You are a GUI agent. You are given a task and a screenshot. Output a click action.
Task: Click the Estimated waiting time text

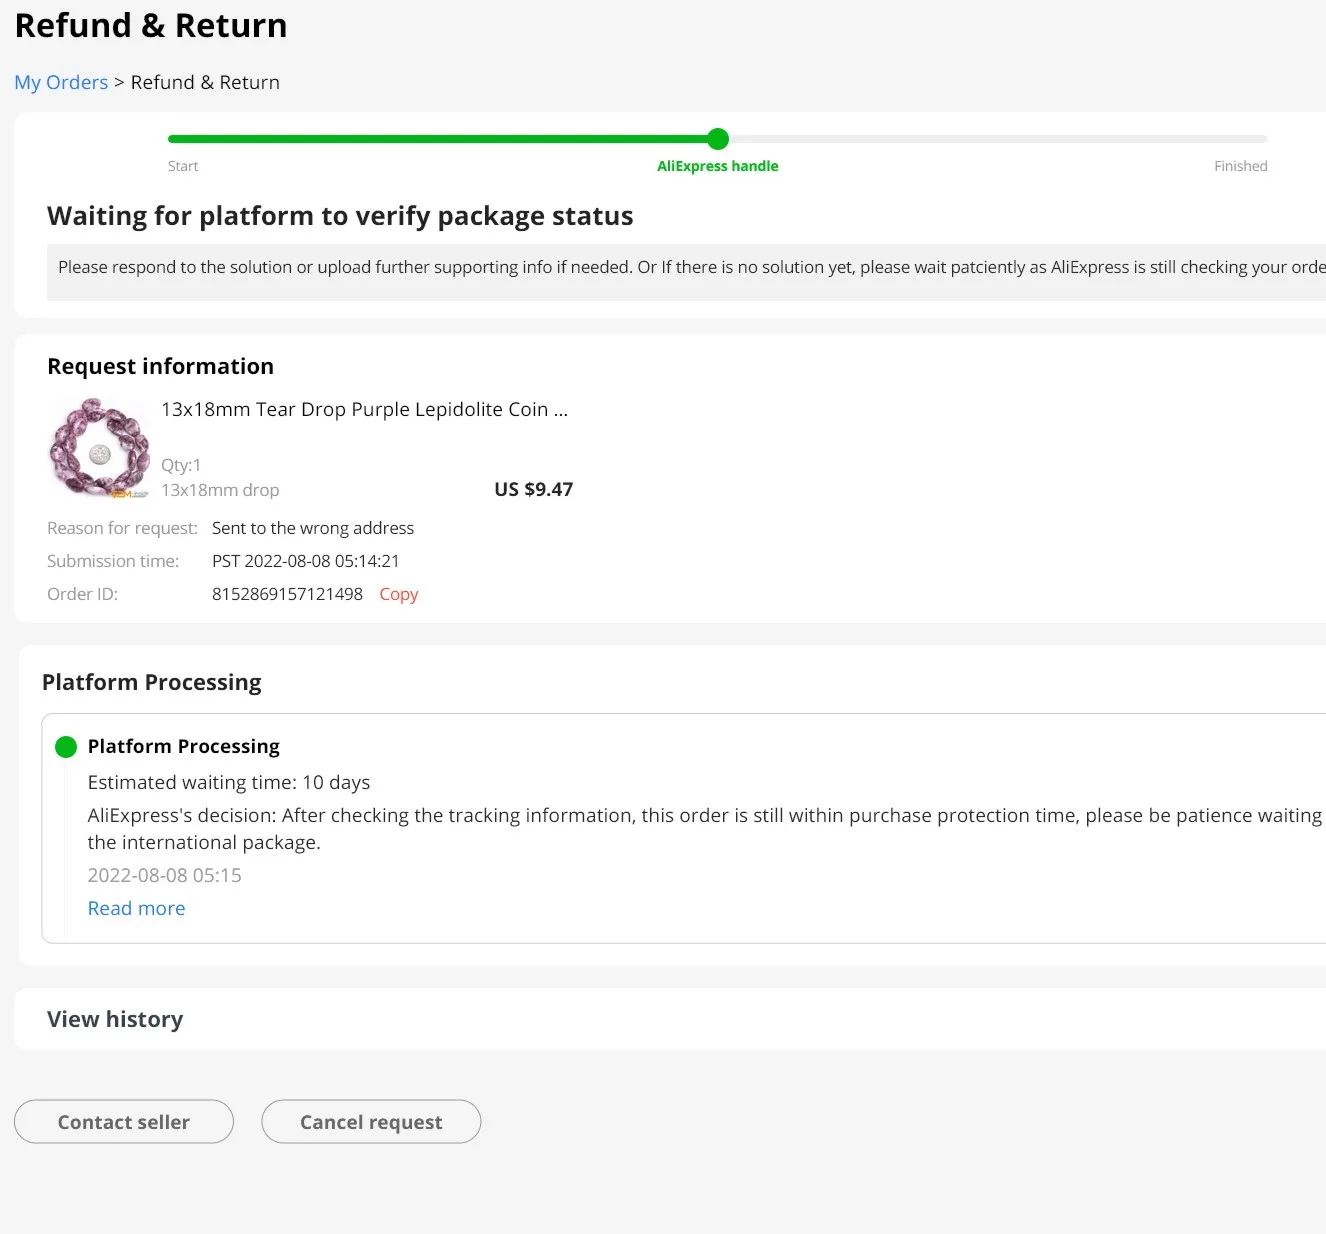pyautogui.click(x=229, y=783)
